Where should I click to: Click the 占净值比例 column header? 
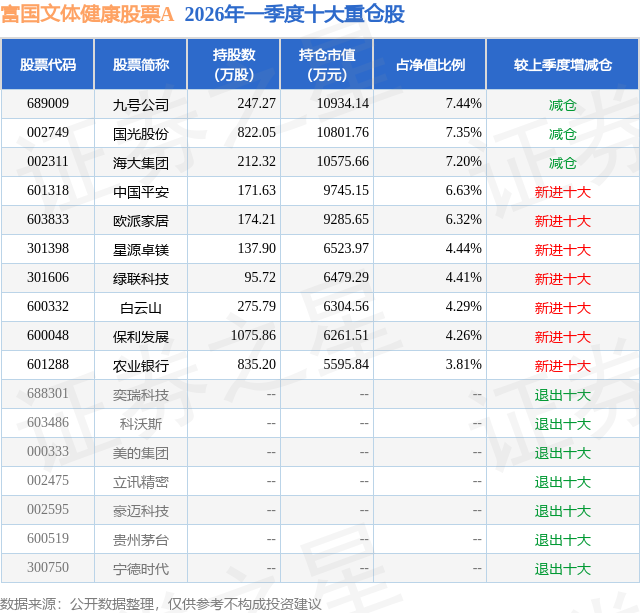point(430,64)
